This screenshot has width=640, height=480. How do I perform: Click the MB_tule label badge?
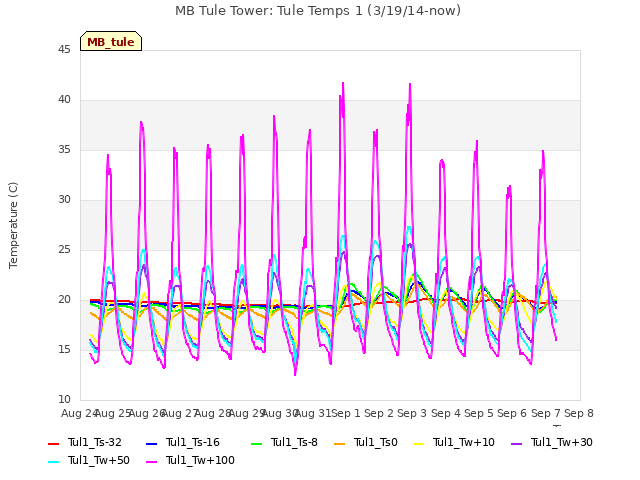click(x=111, y=41)
